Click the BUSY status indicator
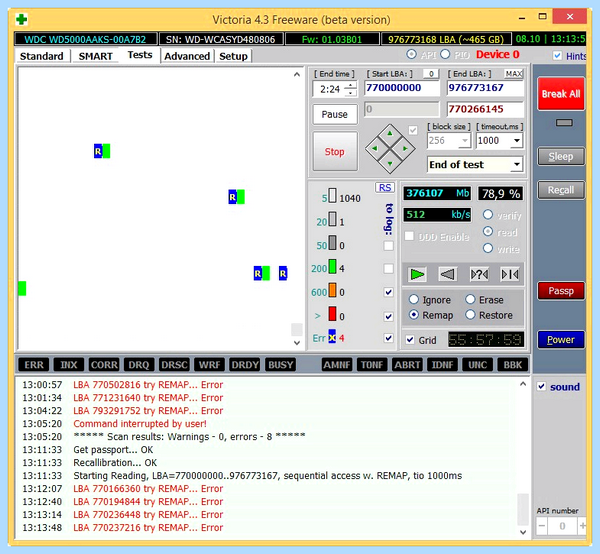The image size is (600, 554). [280, 365]
